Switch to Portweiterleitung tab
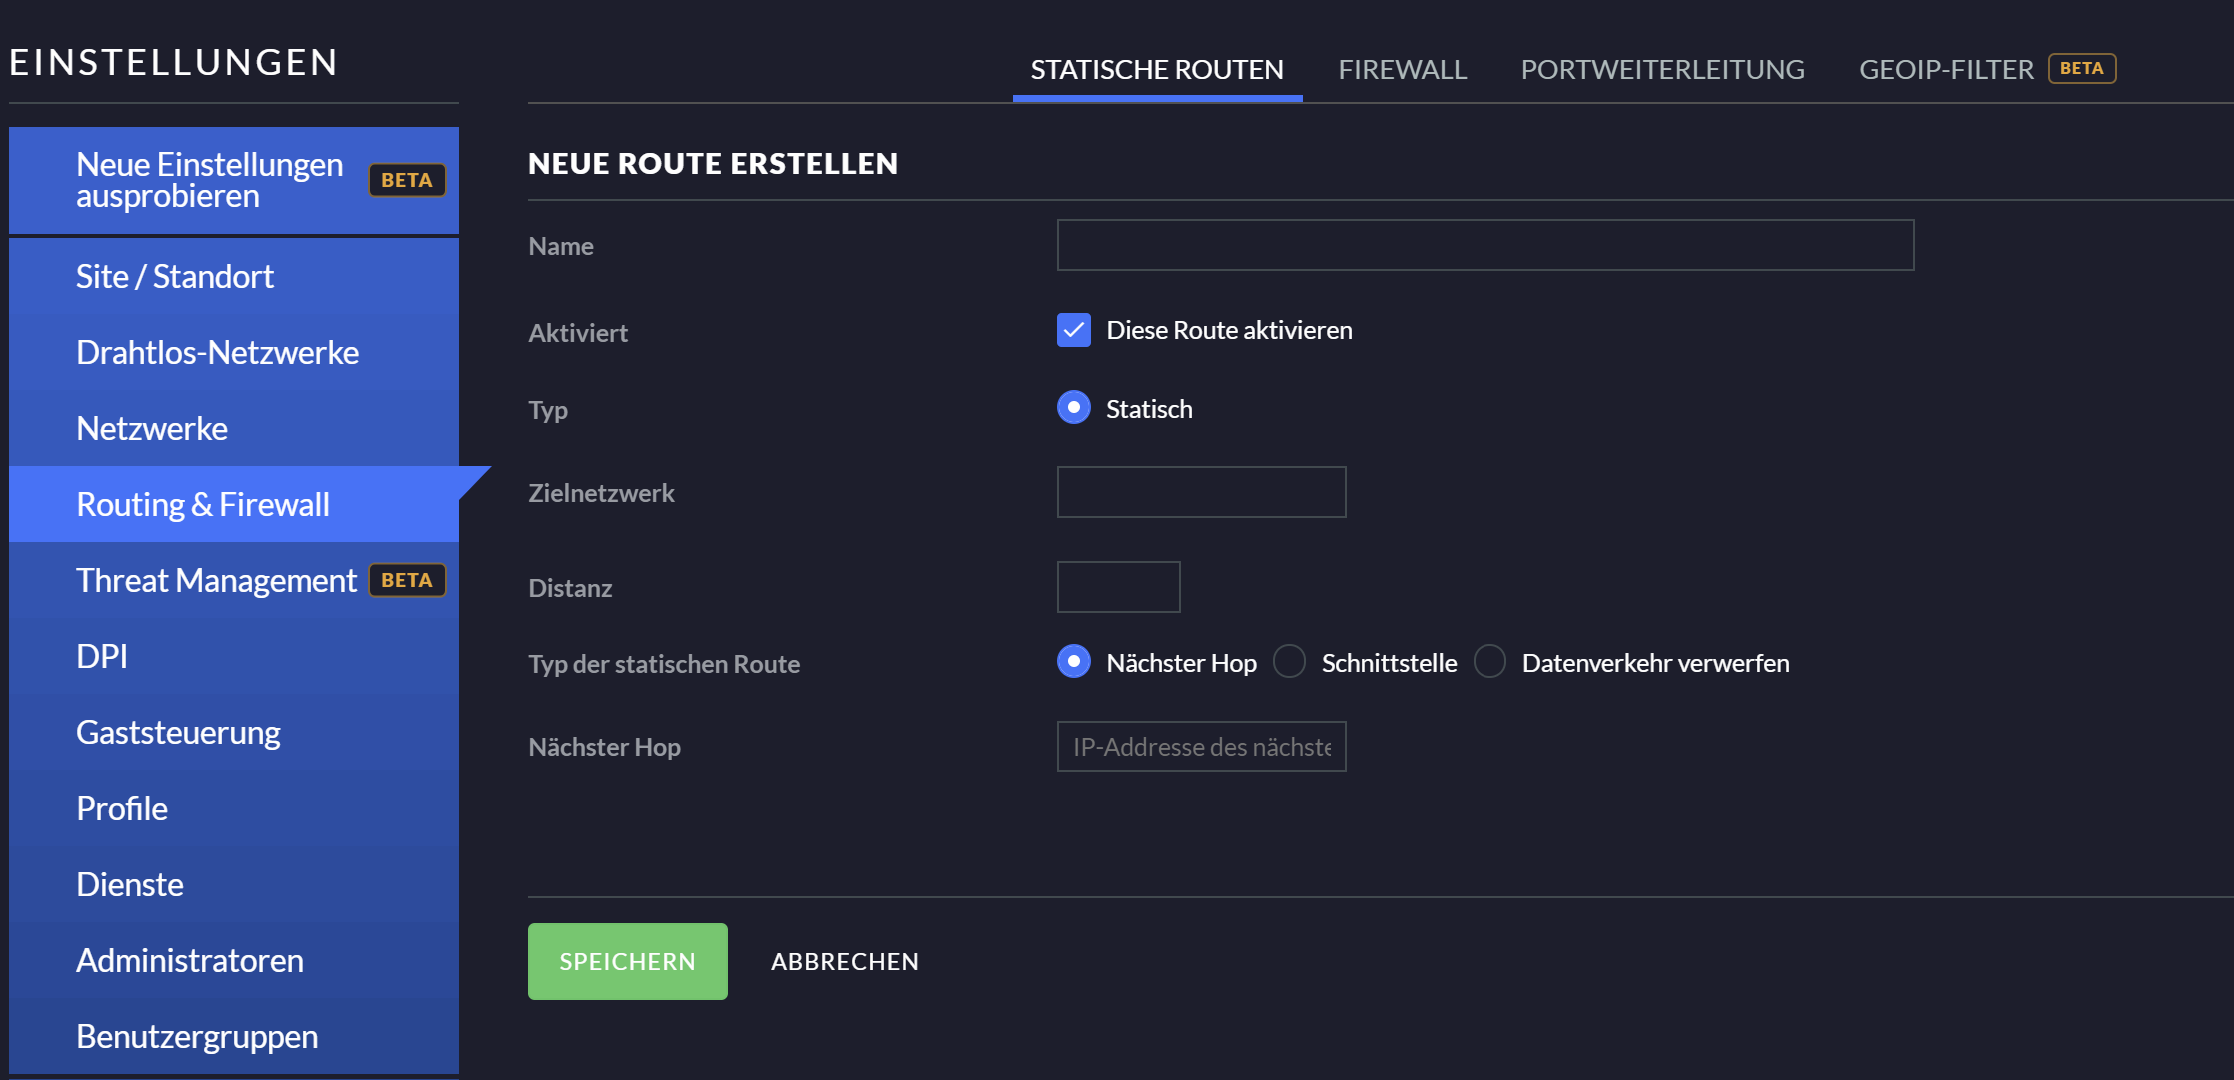The height and width of the screenshot is (1080, 2234). 1662,70
